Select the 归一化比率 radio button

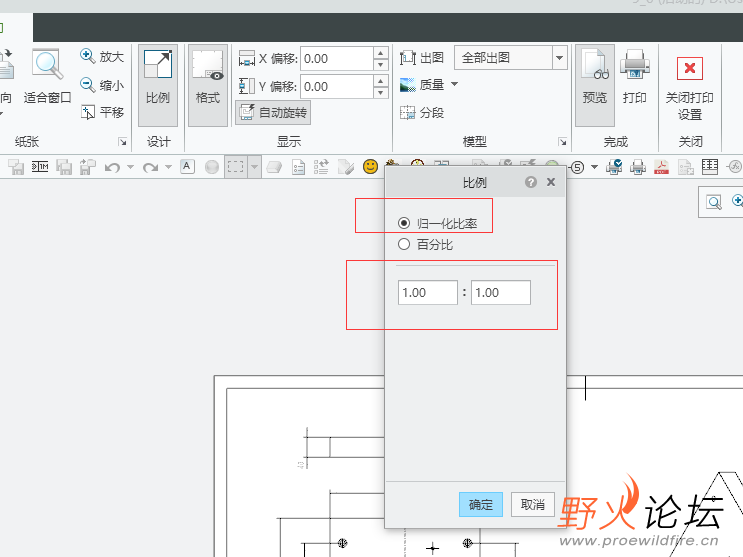pyautogui.click(x=404, y=223)
